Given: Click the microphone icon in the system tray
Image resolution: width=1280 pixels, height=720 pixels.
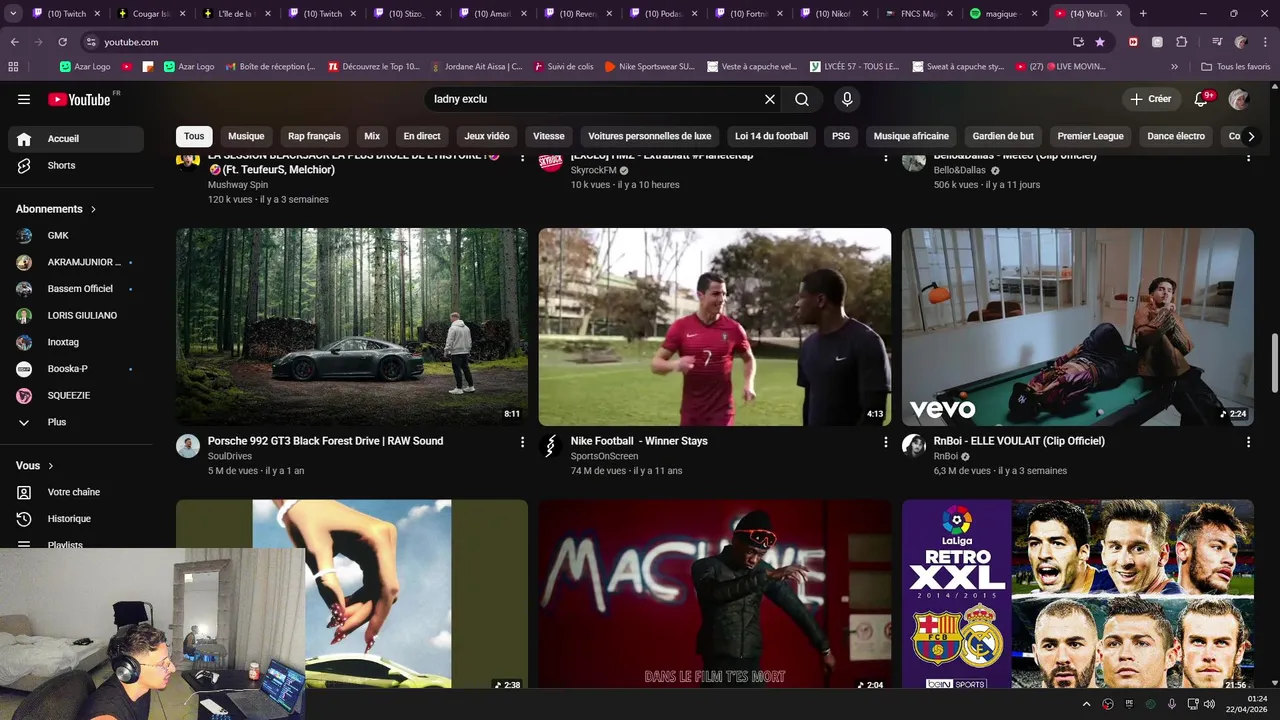Looking at the screenshot, I should coord(1171,704).
